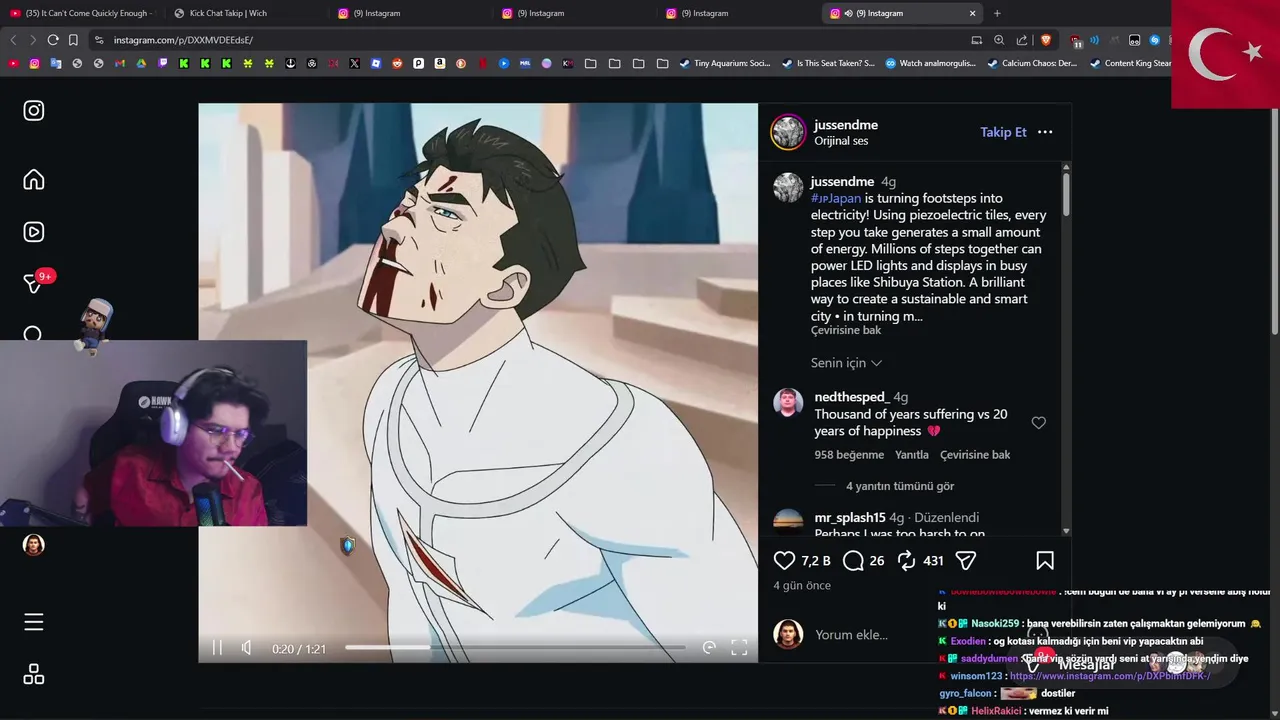The image size is (1280, 720).
Task: Close the active Instagram tab
Action: [972, 13]
